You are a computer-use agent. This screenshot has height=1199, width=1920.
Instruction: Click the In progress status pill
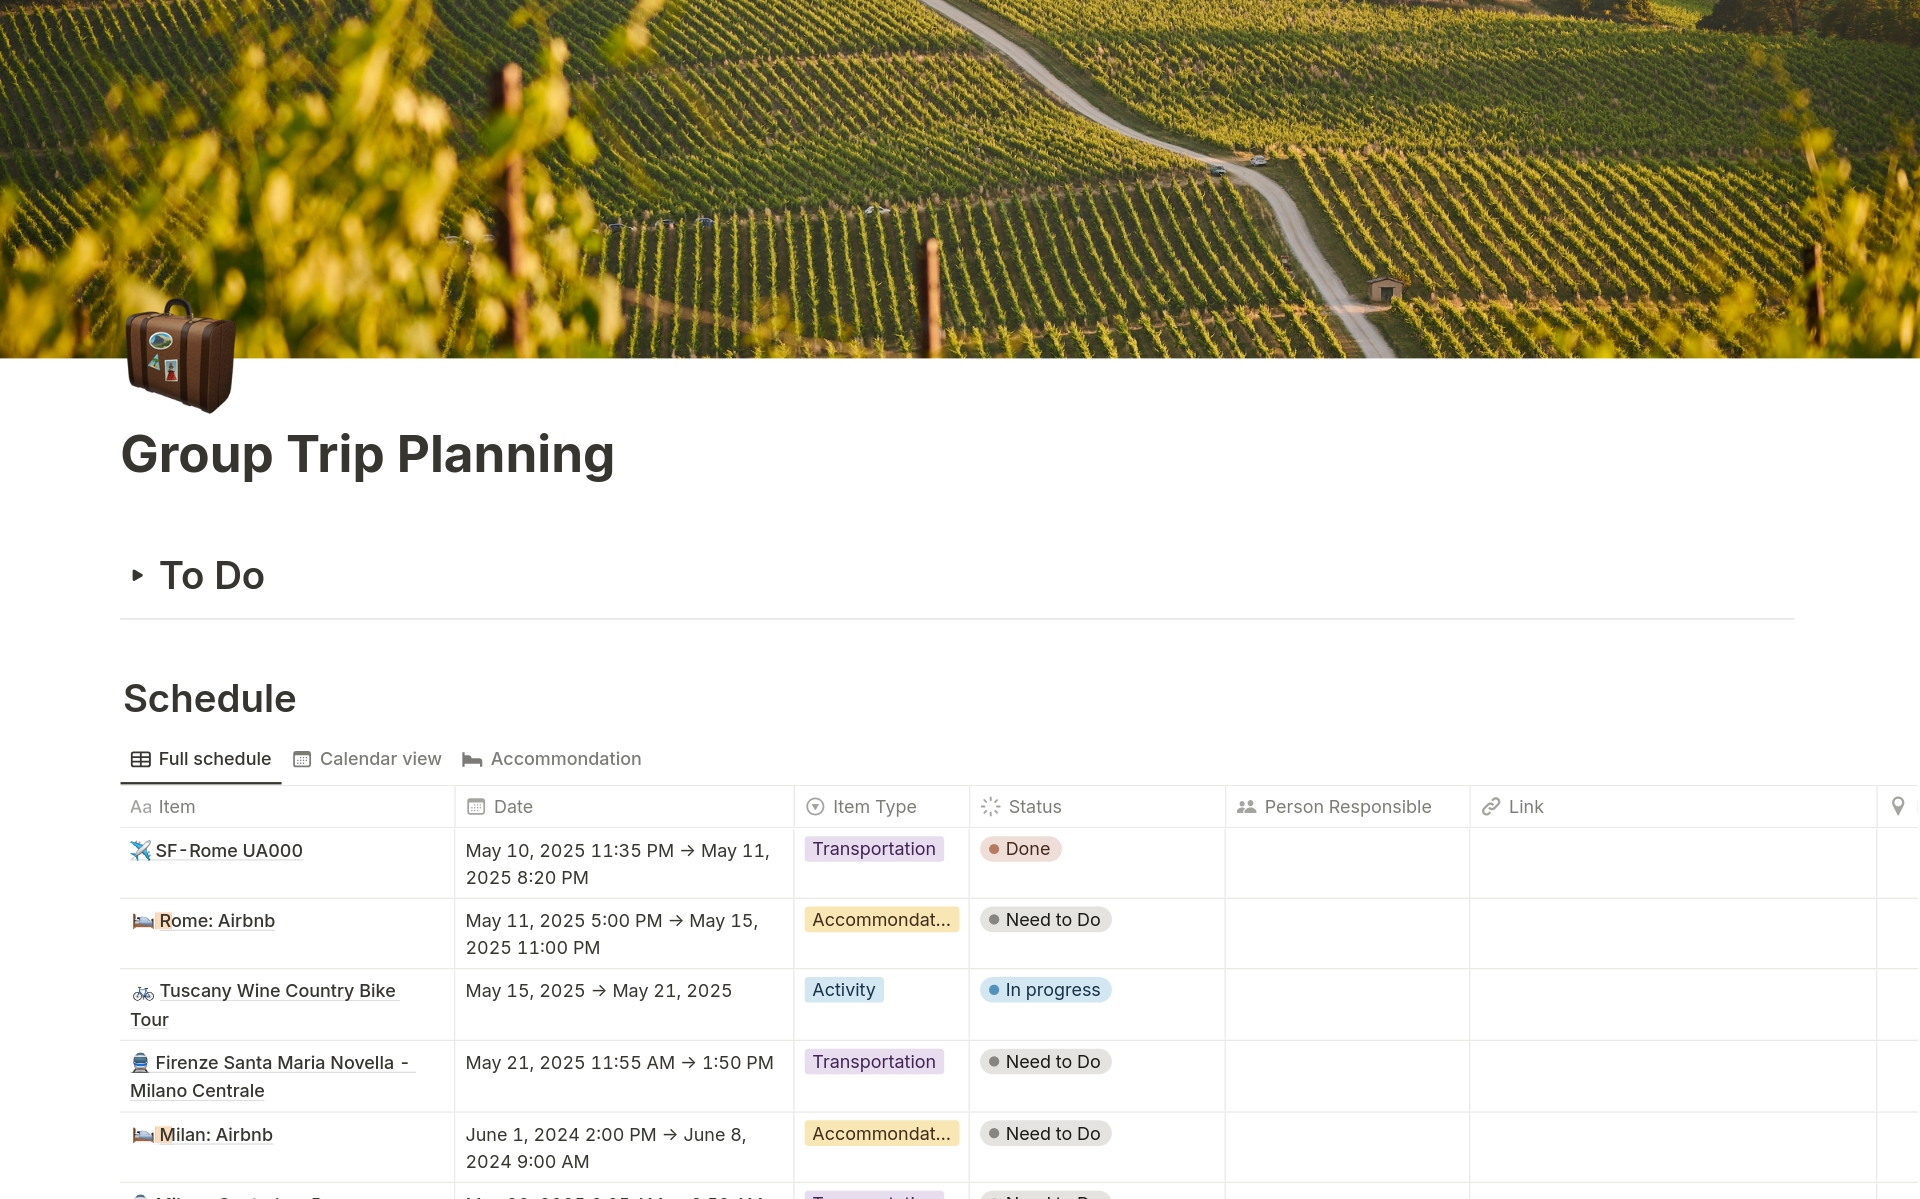point(1045,990)
